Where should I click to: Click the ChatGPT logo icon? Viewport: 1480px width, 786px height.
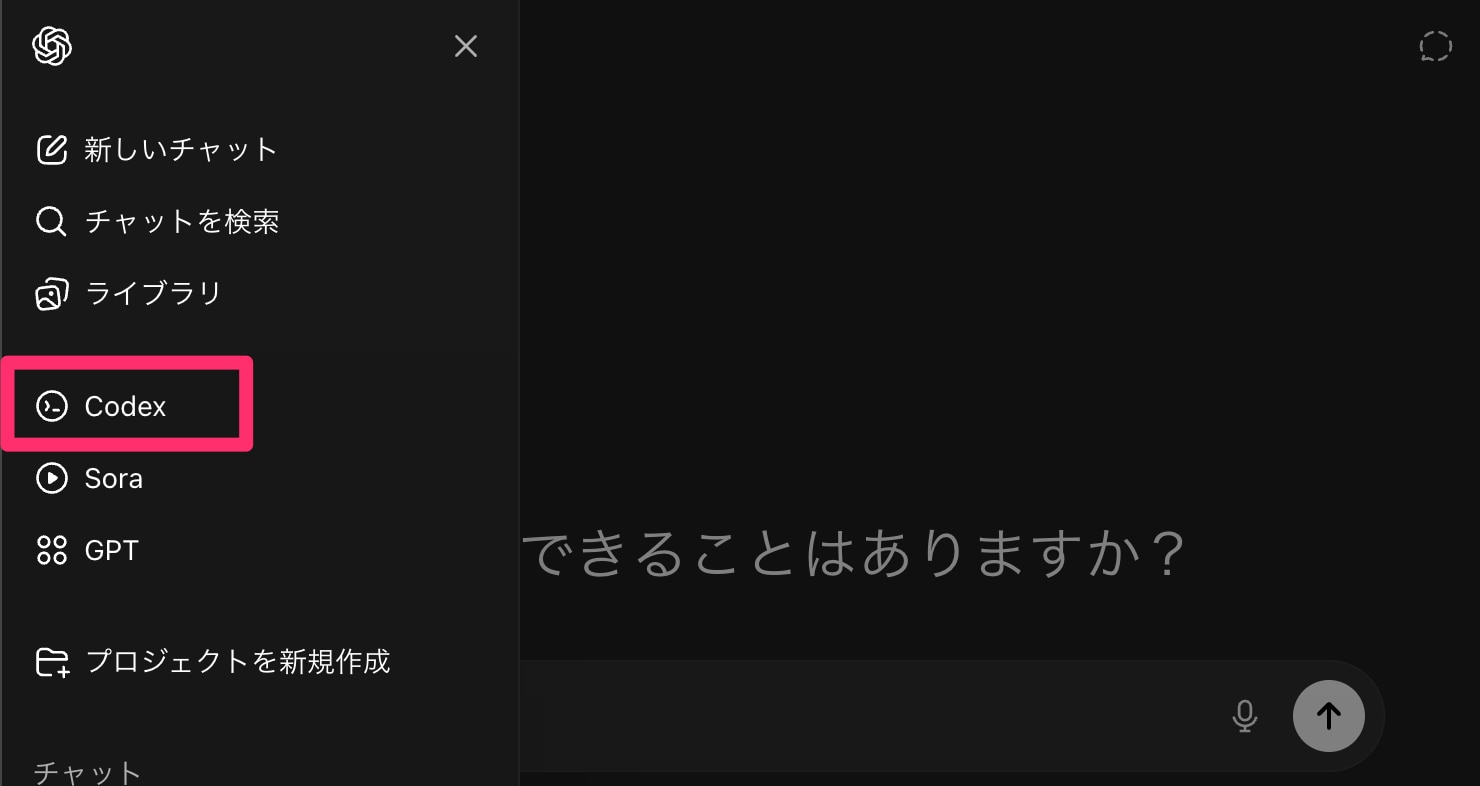[x=52, y=46]
